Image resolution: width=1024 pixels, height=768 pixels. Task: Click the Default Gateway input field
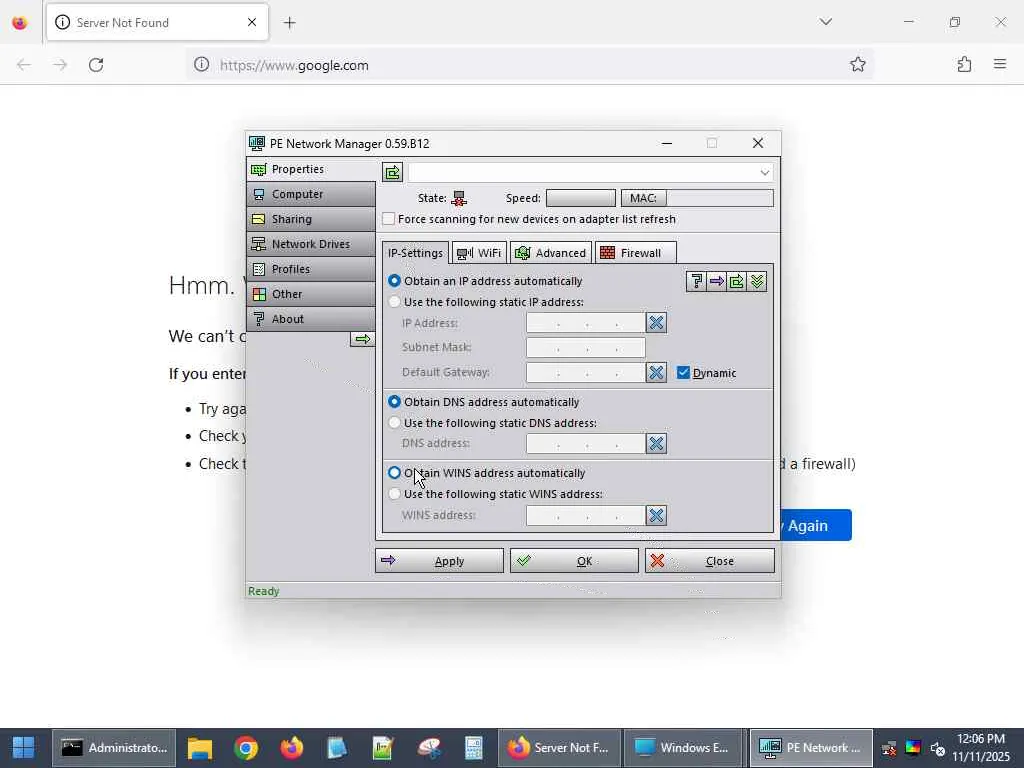pyautogui.click(x=586, y=372)
